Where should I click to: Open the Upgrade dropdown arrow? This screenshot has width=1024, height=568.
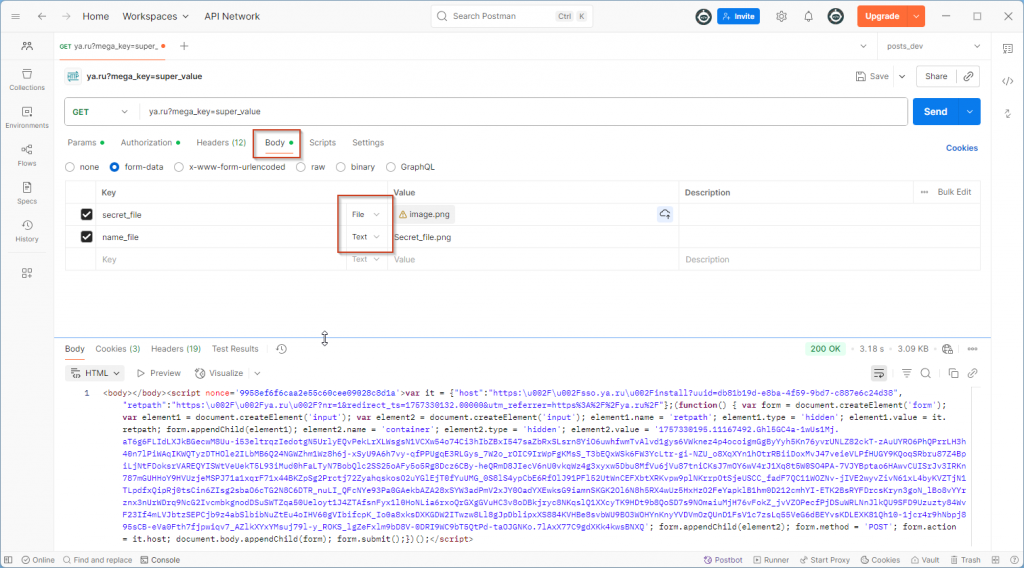pyautogui.click(x=917, y=16)
